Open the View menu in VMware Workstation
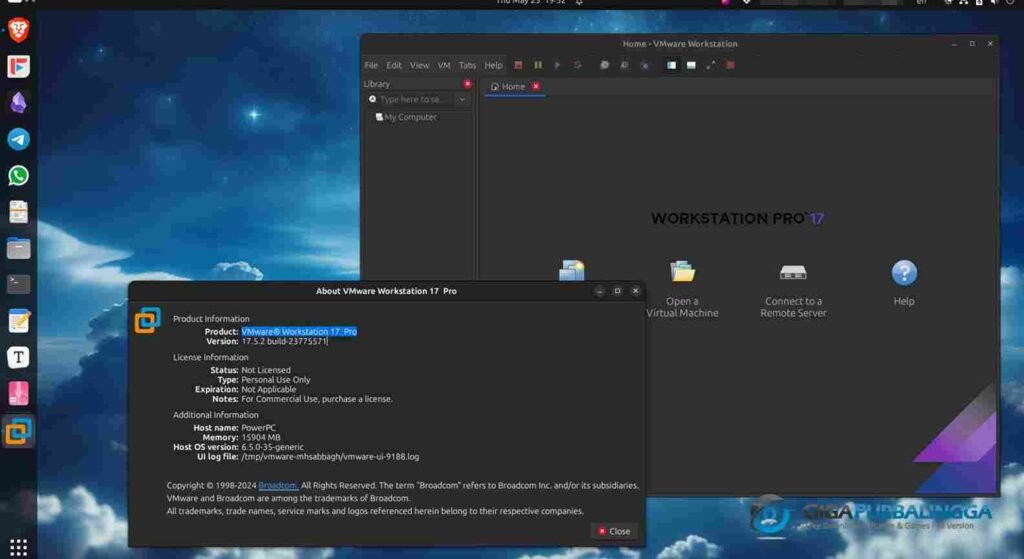 coord(419,65)
